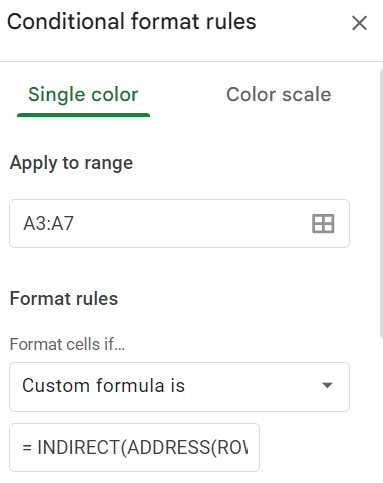Focus the custom formula text field
This screenshot has height=483, width=383.
(x=134, y=447)
